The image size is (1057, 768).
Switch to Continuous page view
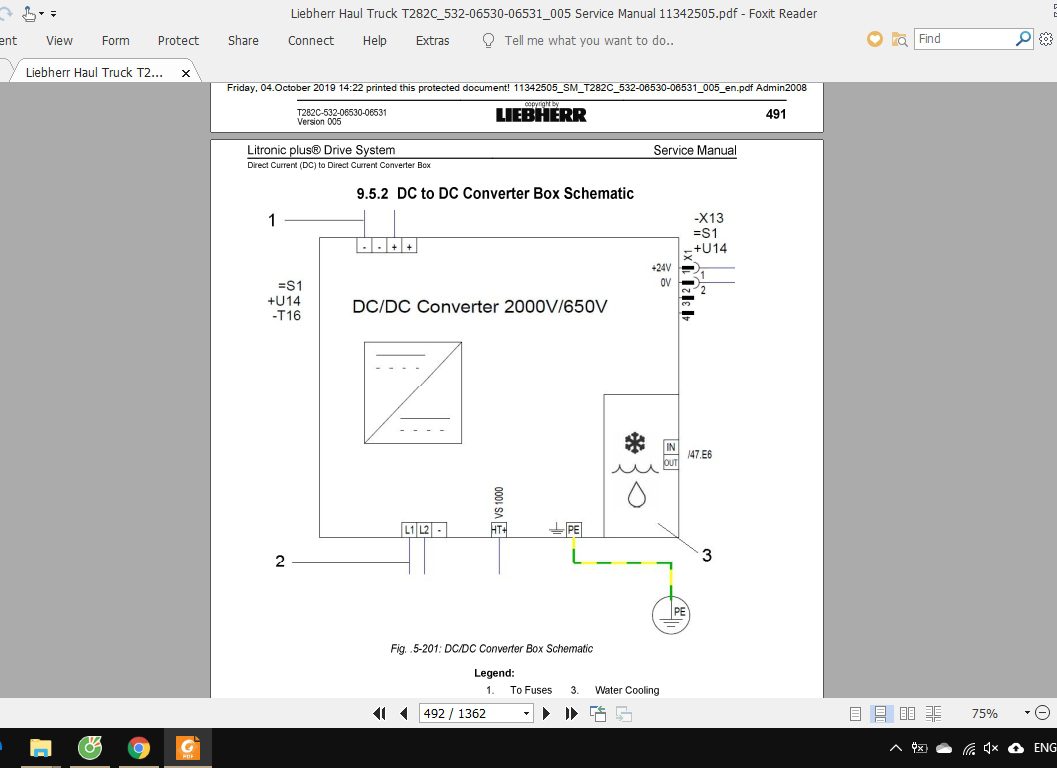(x=880, y=713)
